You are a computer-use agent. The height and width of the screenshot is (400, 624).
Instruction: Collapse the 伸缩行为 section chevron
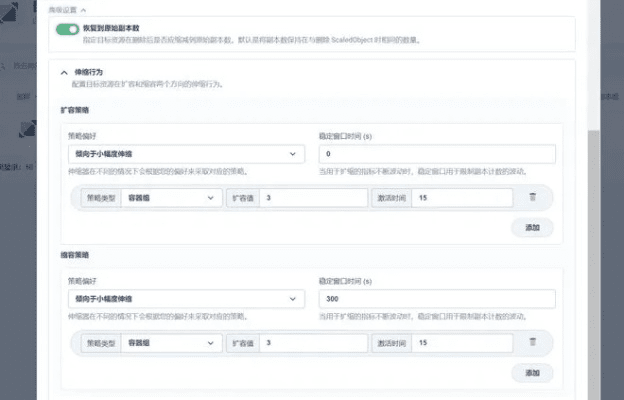pyautogui.click(x=64, y=73)
